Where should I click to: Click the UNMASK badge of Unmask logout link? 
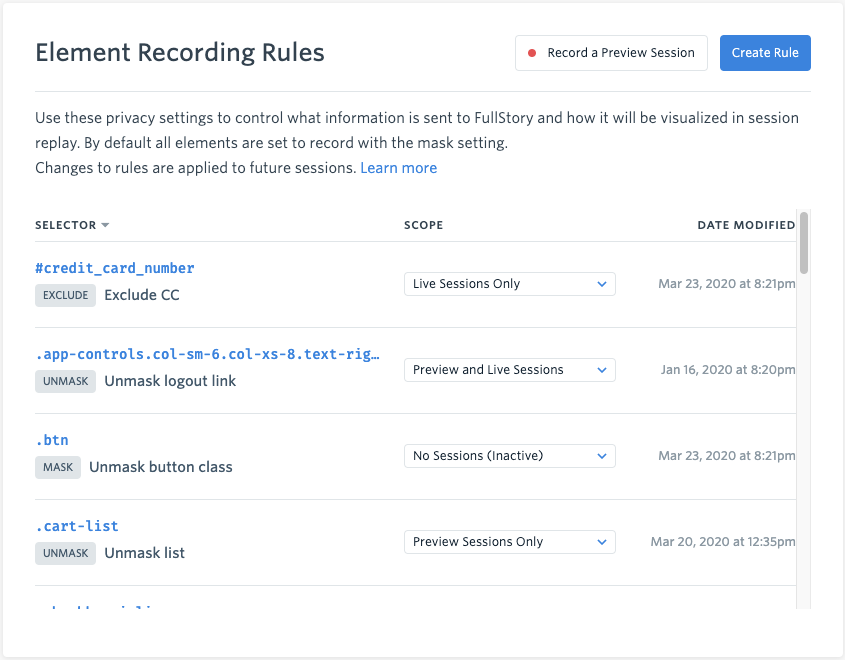[x=65, y=381]
